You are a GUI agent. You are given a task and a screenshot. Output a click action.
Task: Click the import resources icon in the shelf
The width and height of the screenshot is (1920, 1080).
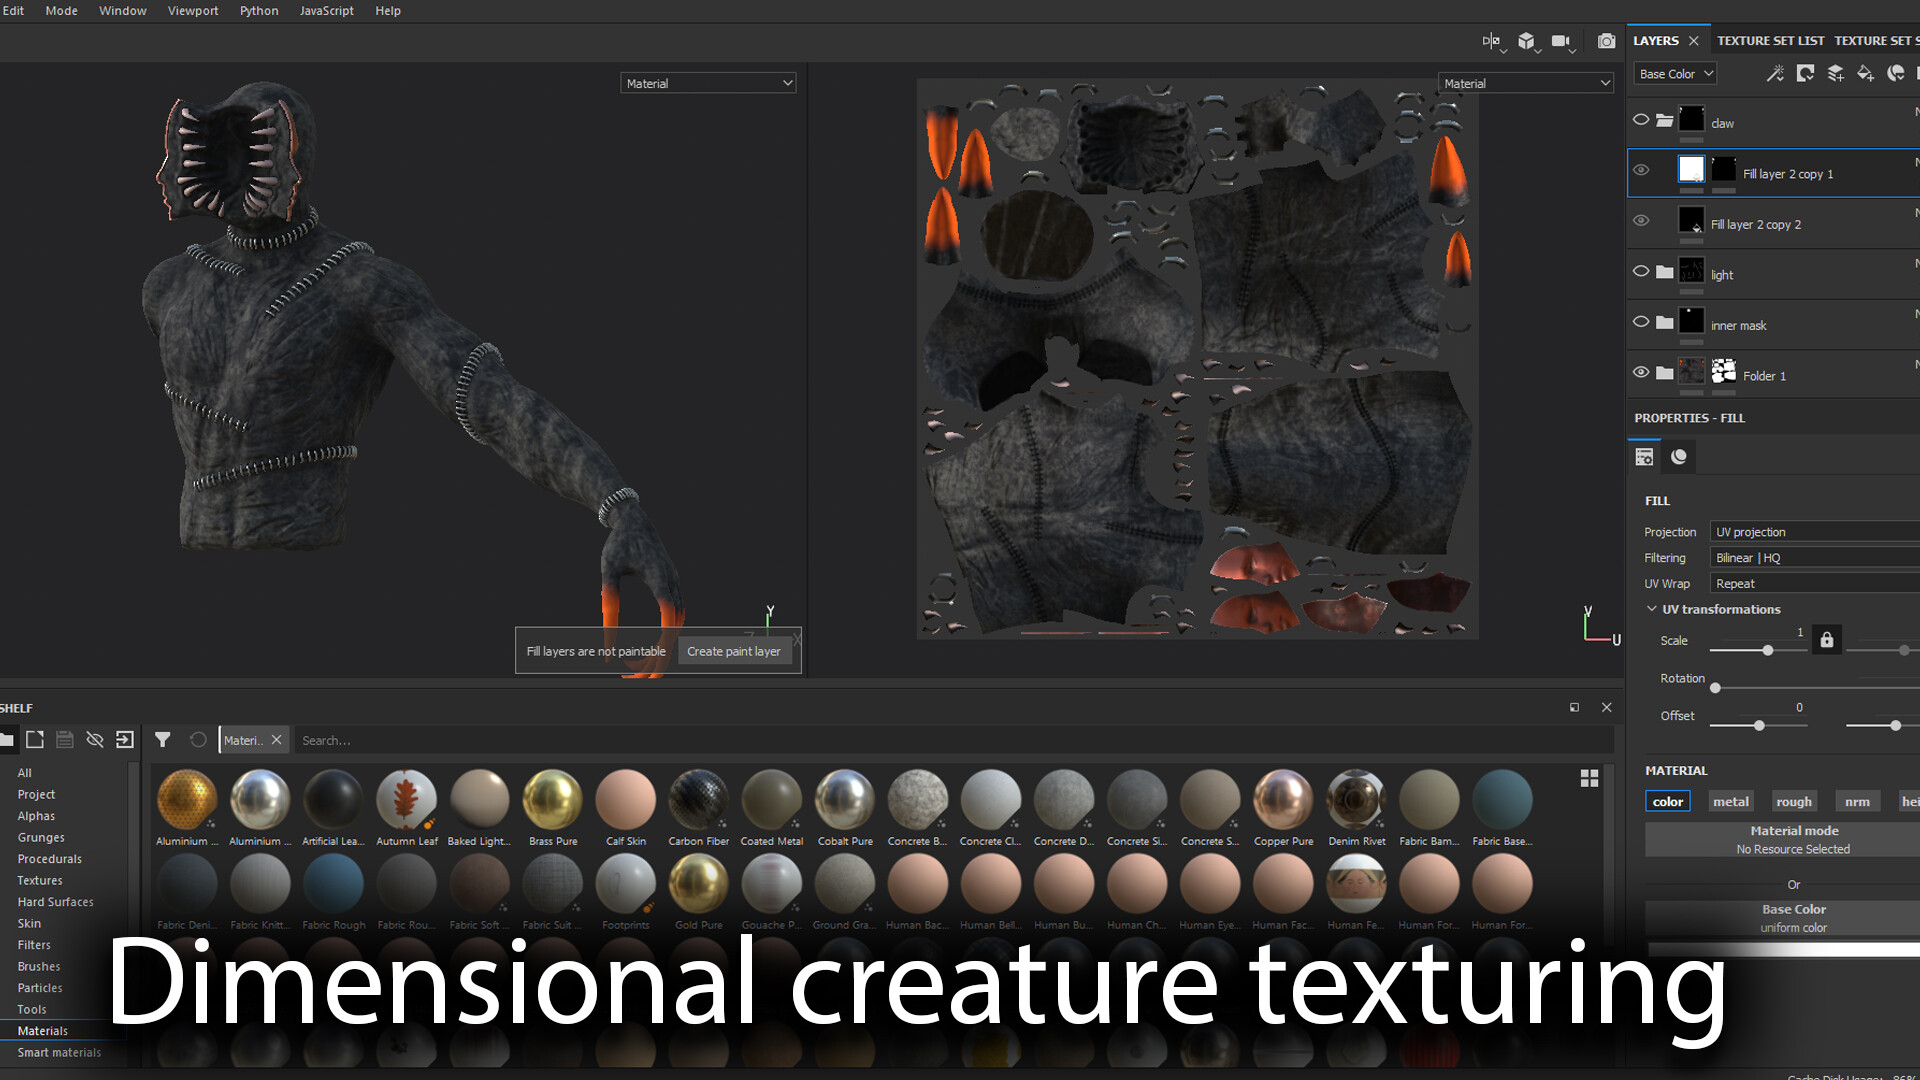125,740
